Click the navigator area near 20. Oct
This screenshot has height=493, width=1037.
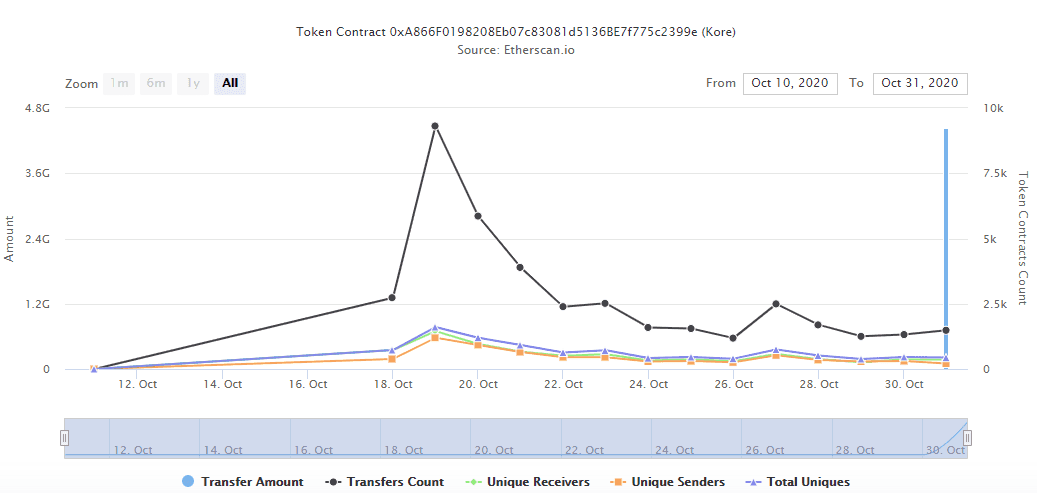(492, 439)
